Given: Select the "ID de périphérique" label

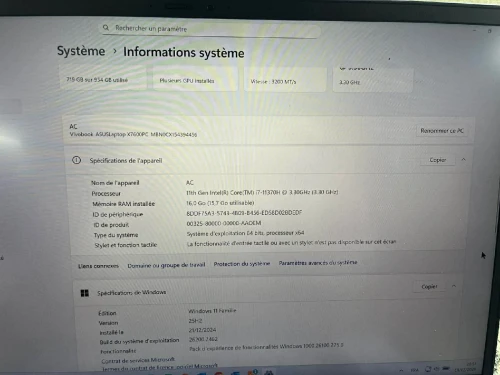Looking at the screenshot, I should tap(118, 214).
